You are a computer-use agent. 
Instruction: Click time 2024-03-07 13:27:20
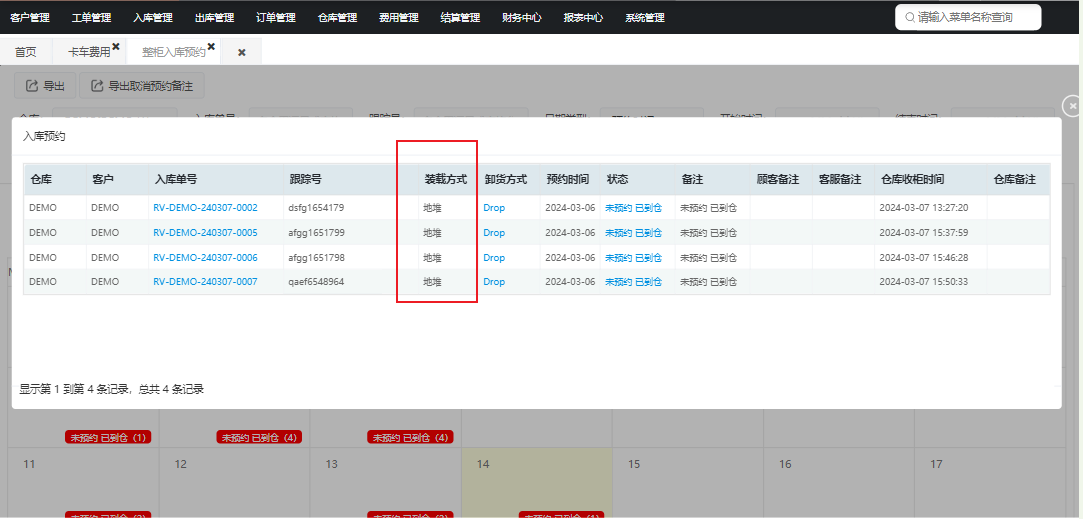tap(923, 207)
